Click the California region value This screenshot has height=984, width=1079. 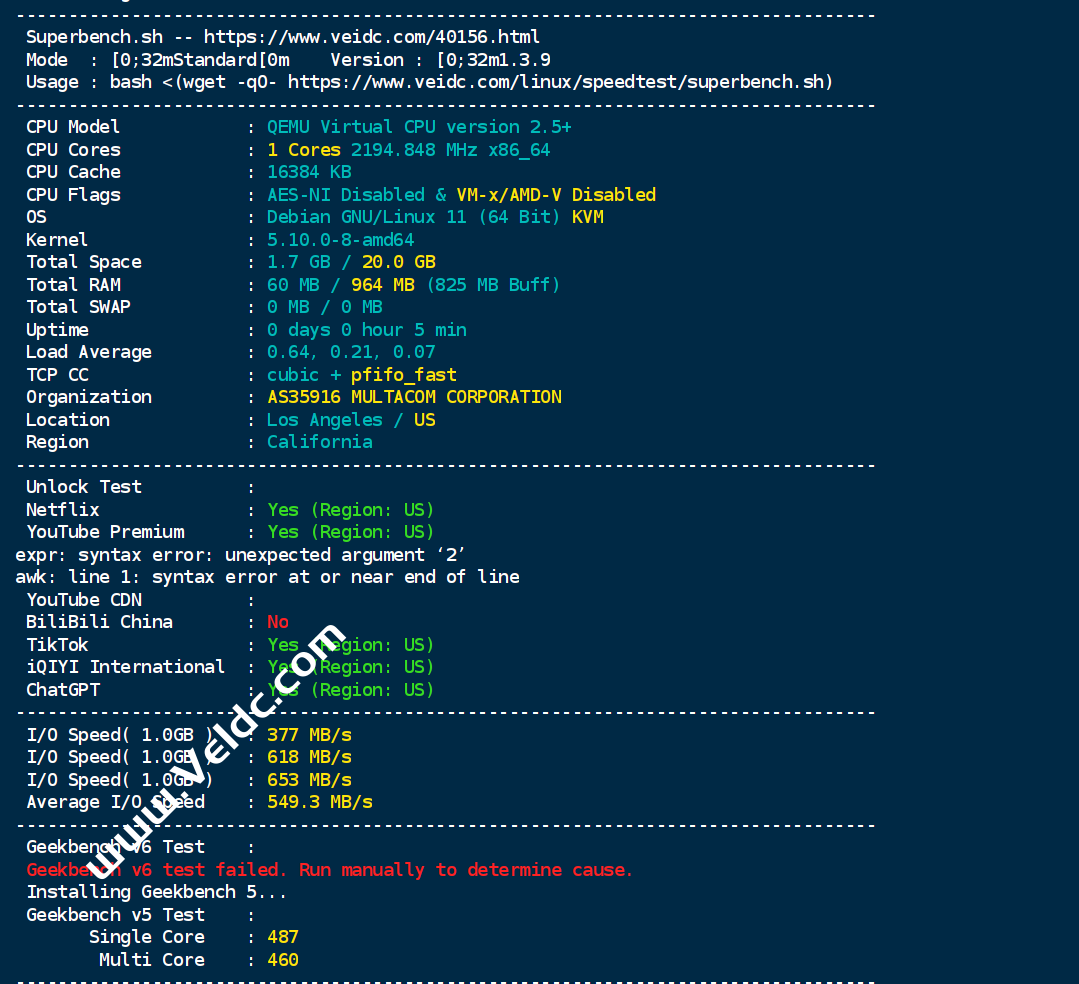click(319, 442)
